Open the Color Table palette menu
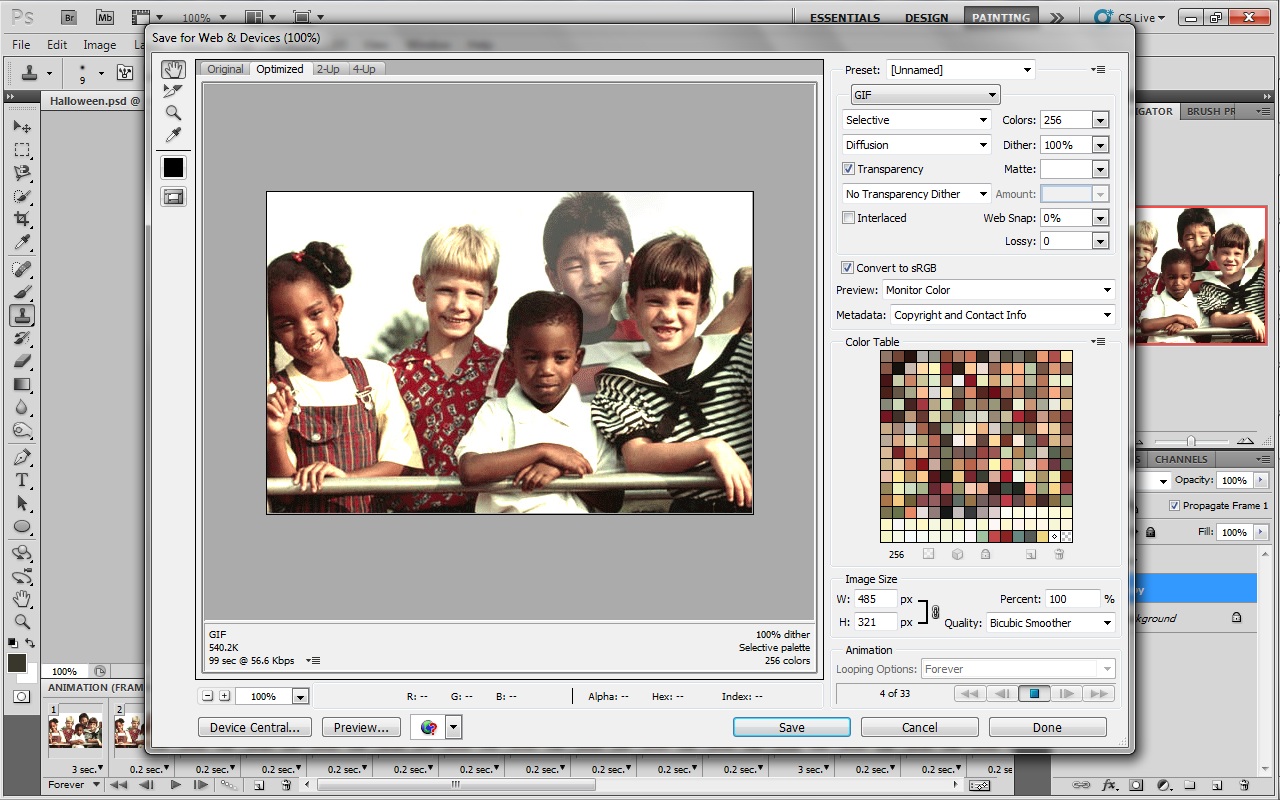The image size is (1280, 800). pos(1099,342)
